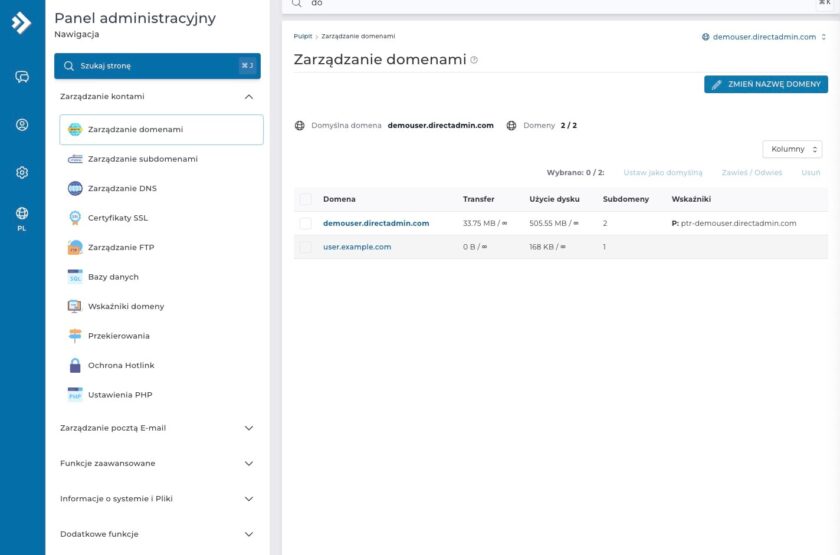
Task: Click the Przekierowania signpost icon
Action: [x=75, y=336]
